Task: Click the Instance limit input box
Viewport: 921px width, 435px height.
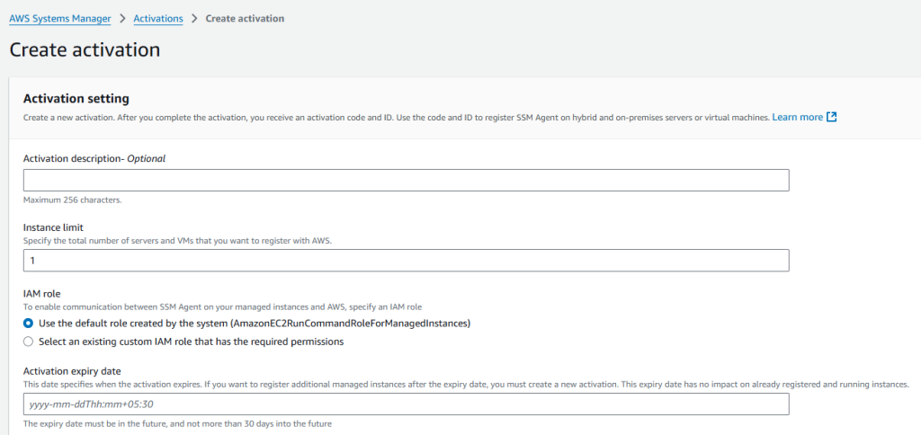Action: pos(406,260)
